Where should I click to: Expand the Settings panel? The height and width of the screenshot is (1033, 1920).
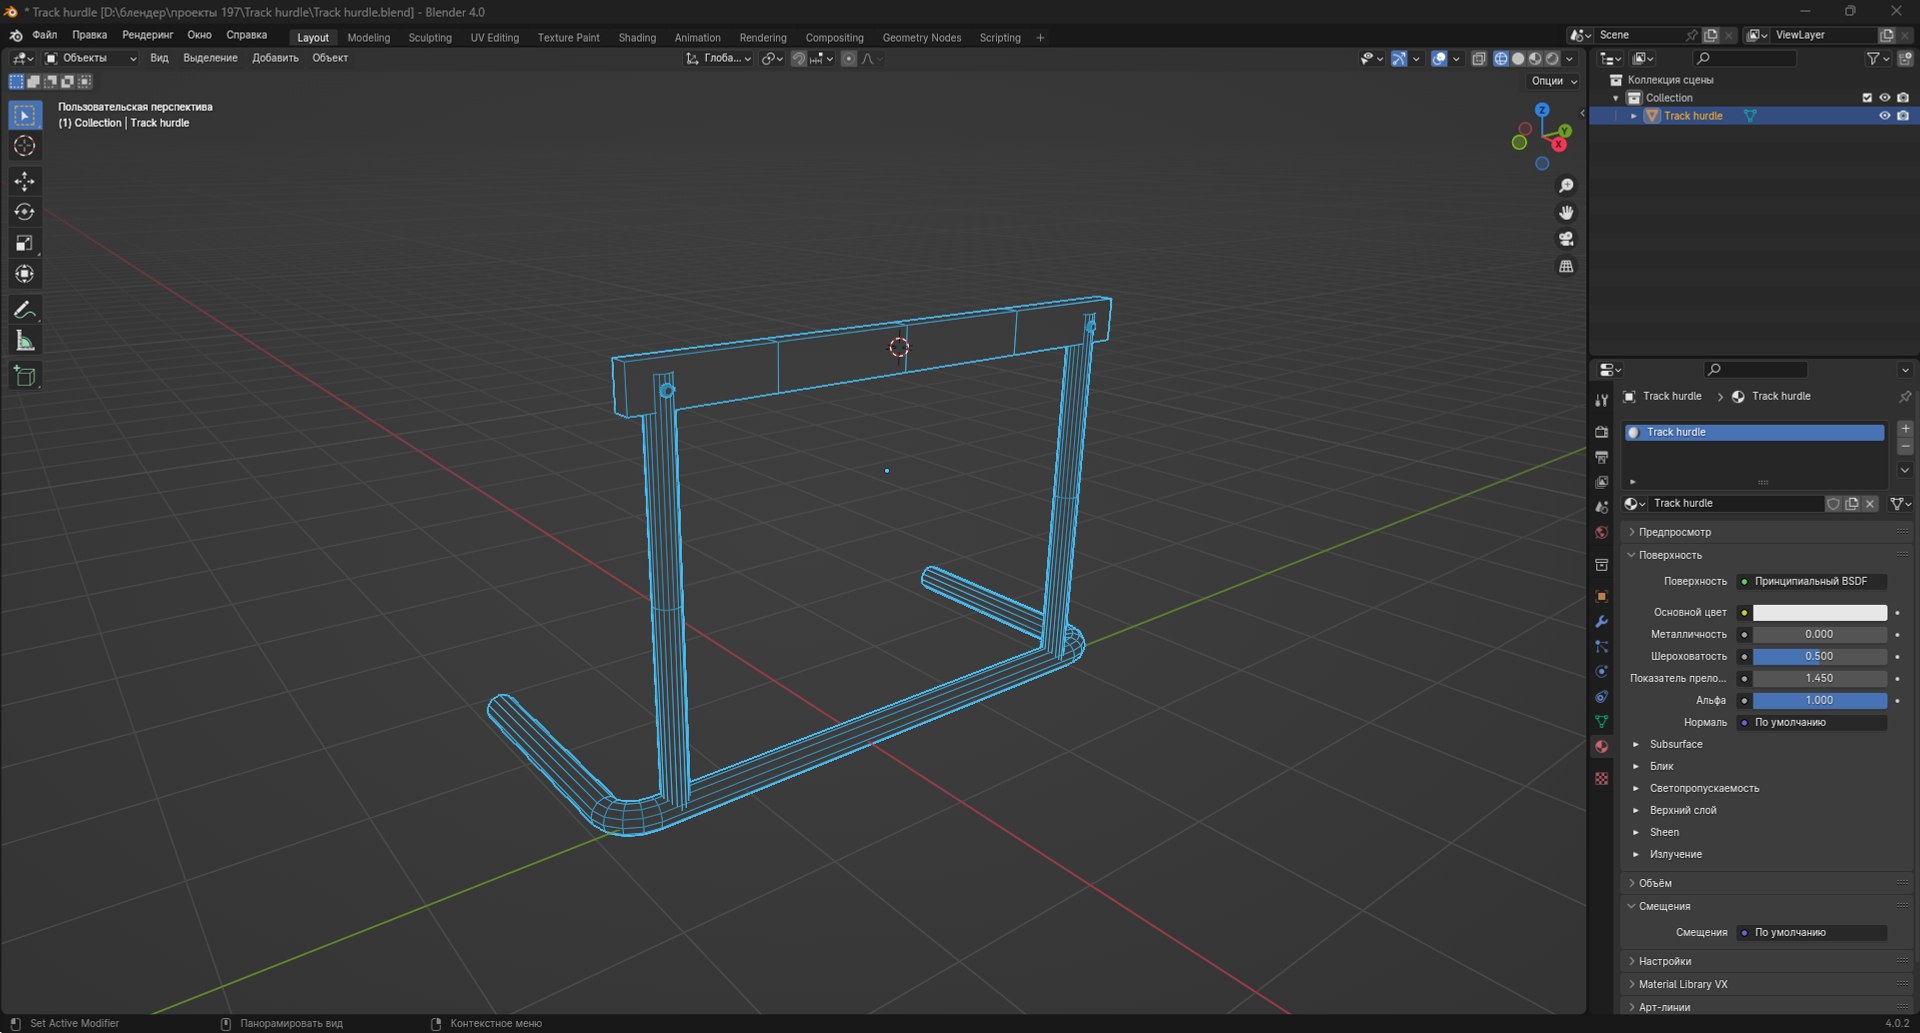click(1664, 961)
